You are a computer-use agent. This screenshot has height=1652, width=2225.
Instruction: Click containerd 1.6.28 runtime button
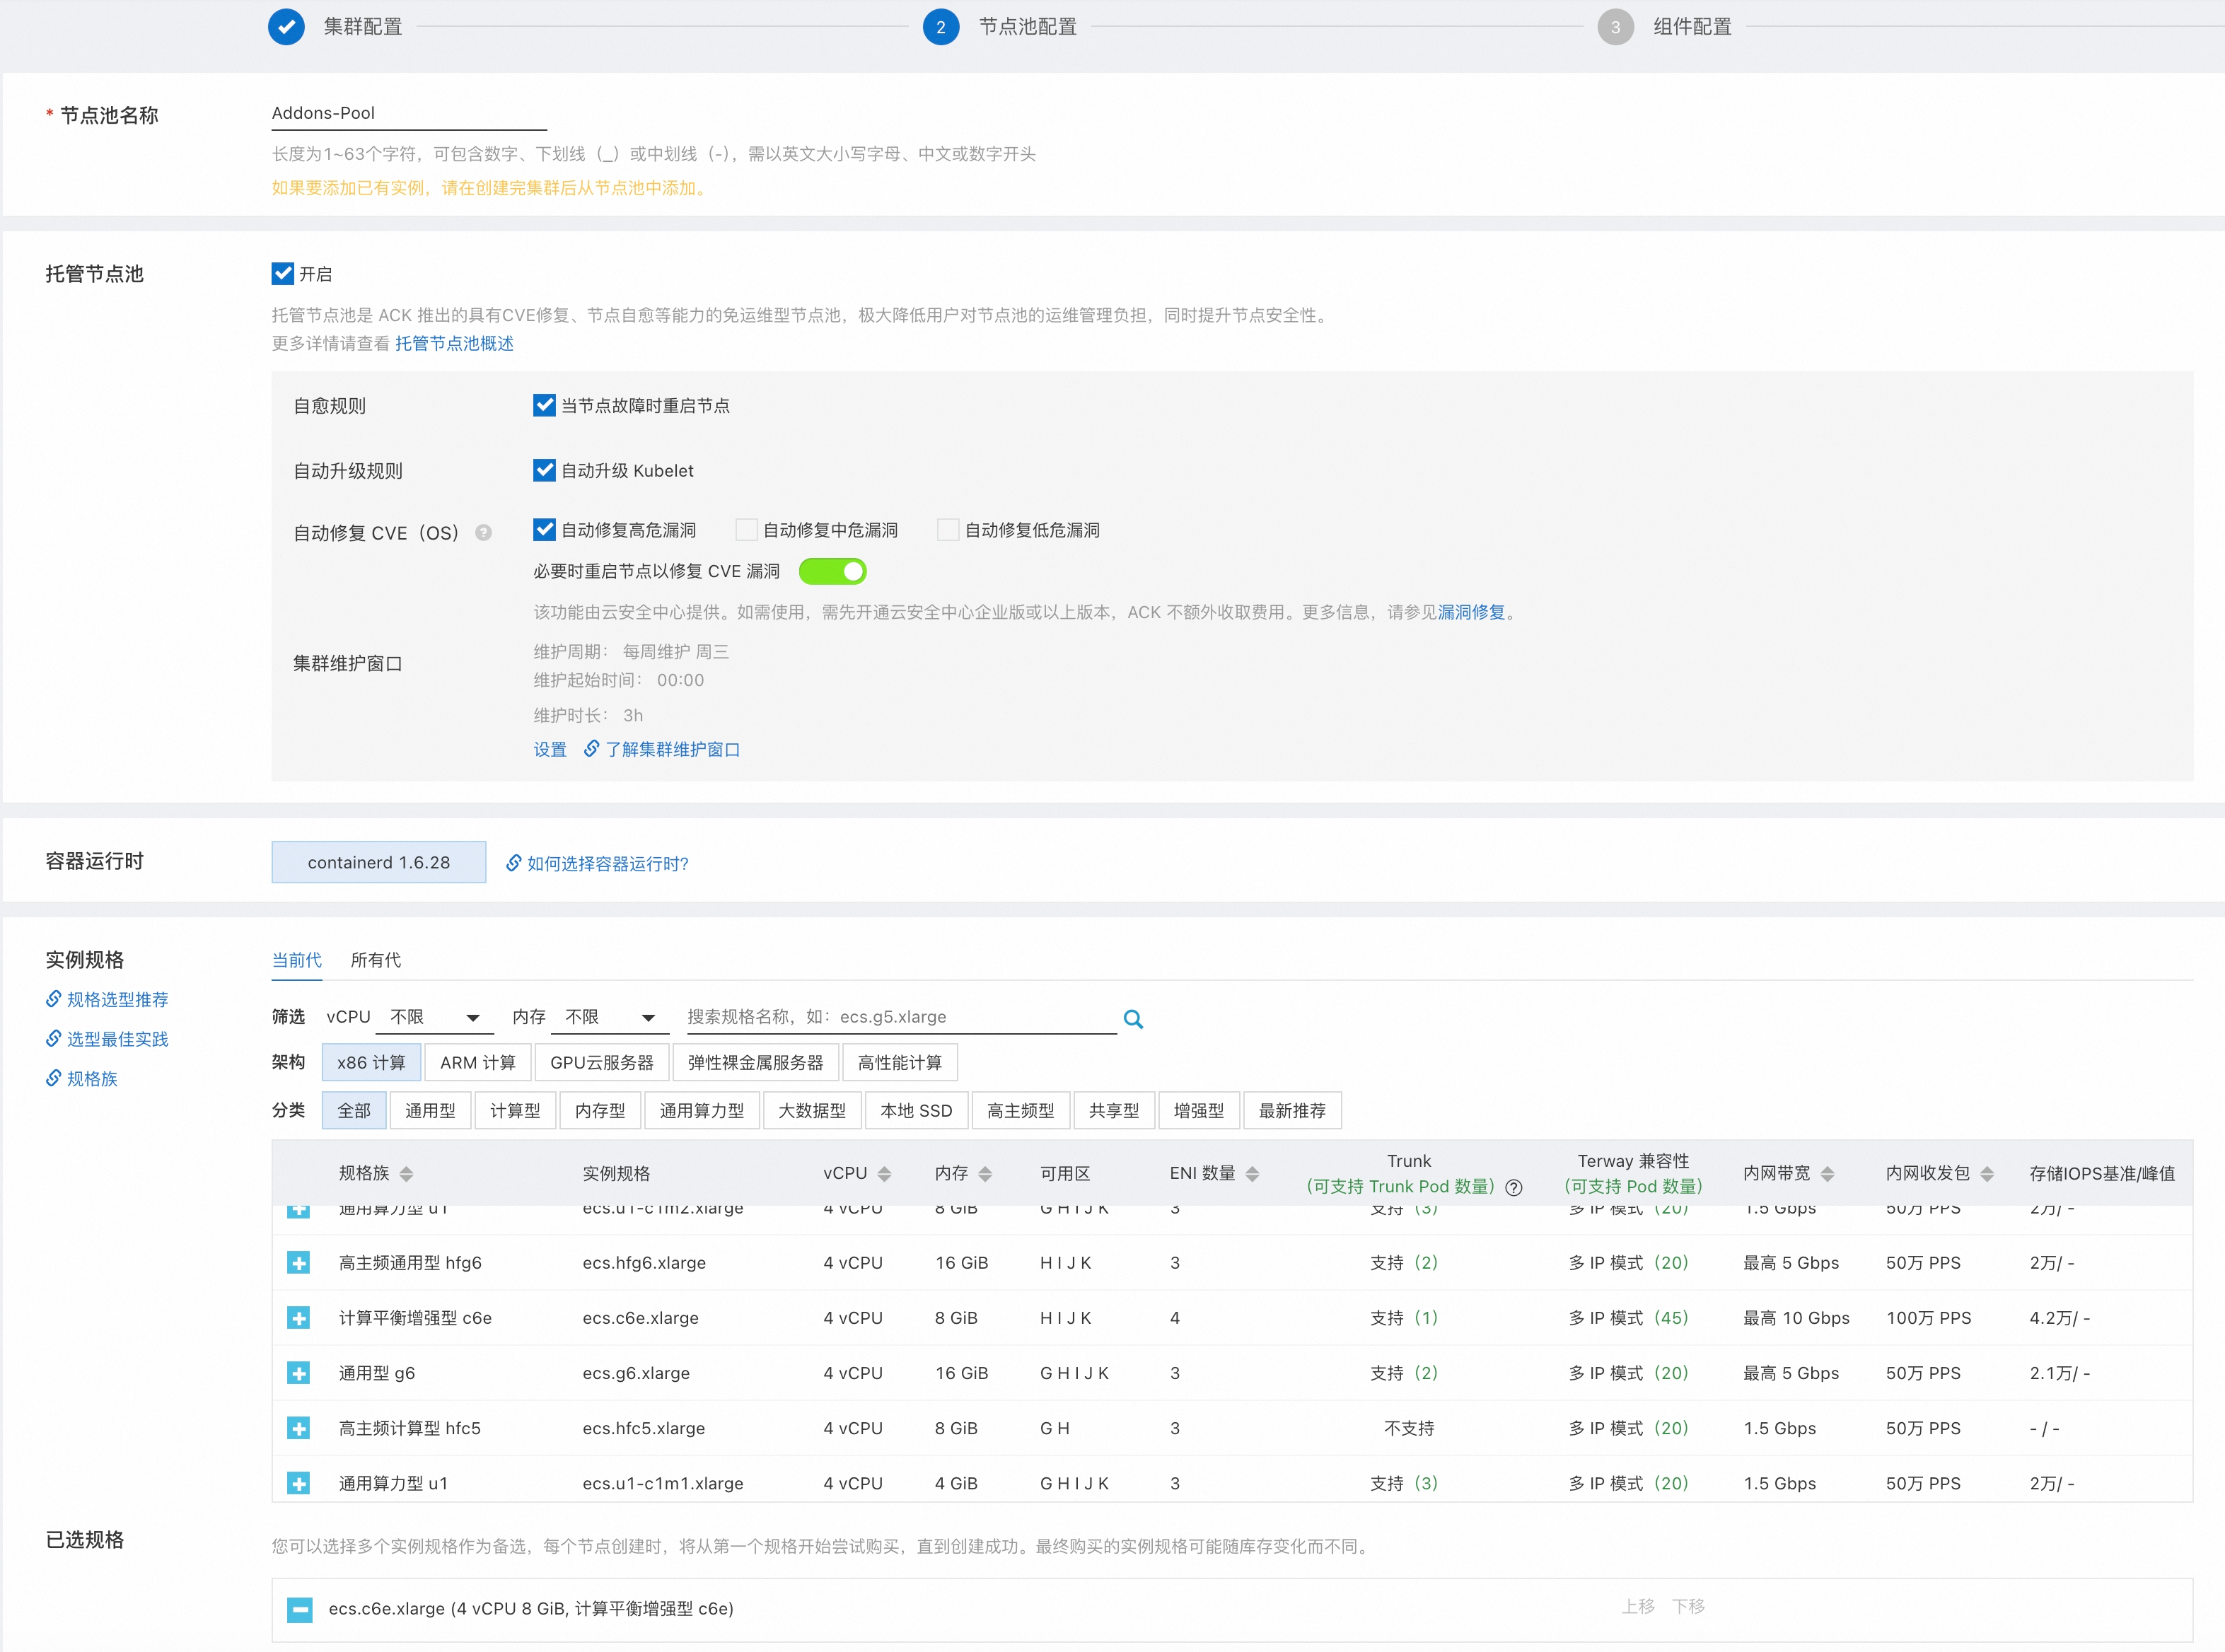tap(378, 862)
